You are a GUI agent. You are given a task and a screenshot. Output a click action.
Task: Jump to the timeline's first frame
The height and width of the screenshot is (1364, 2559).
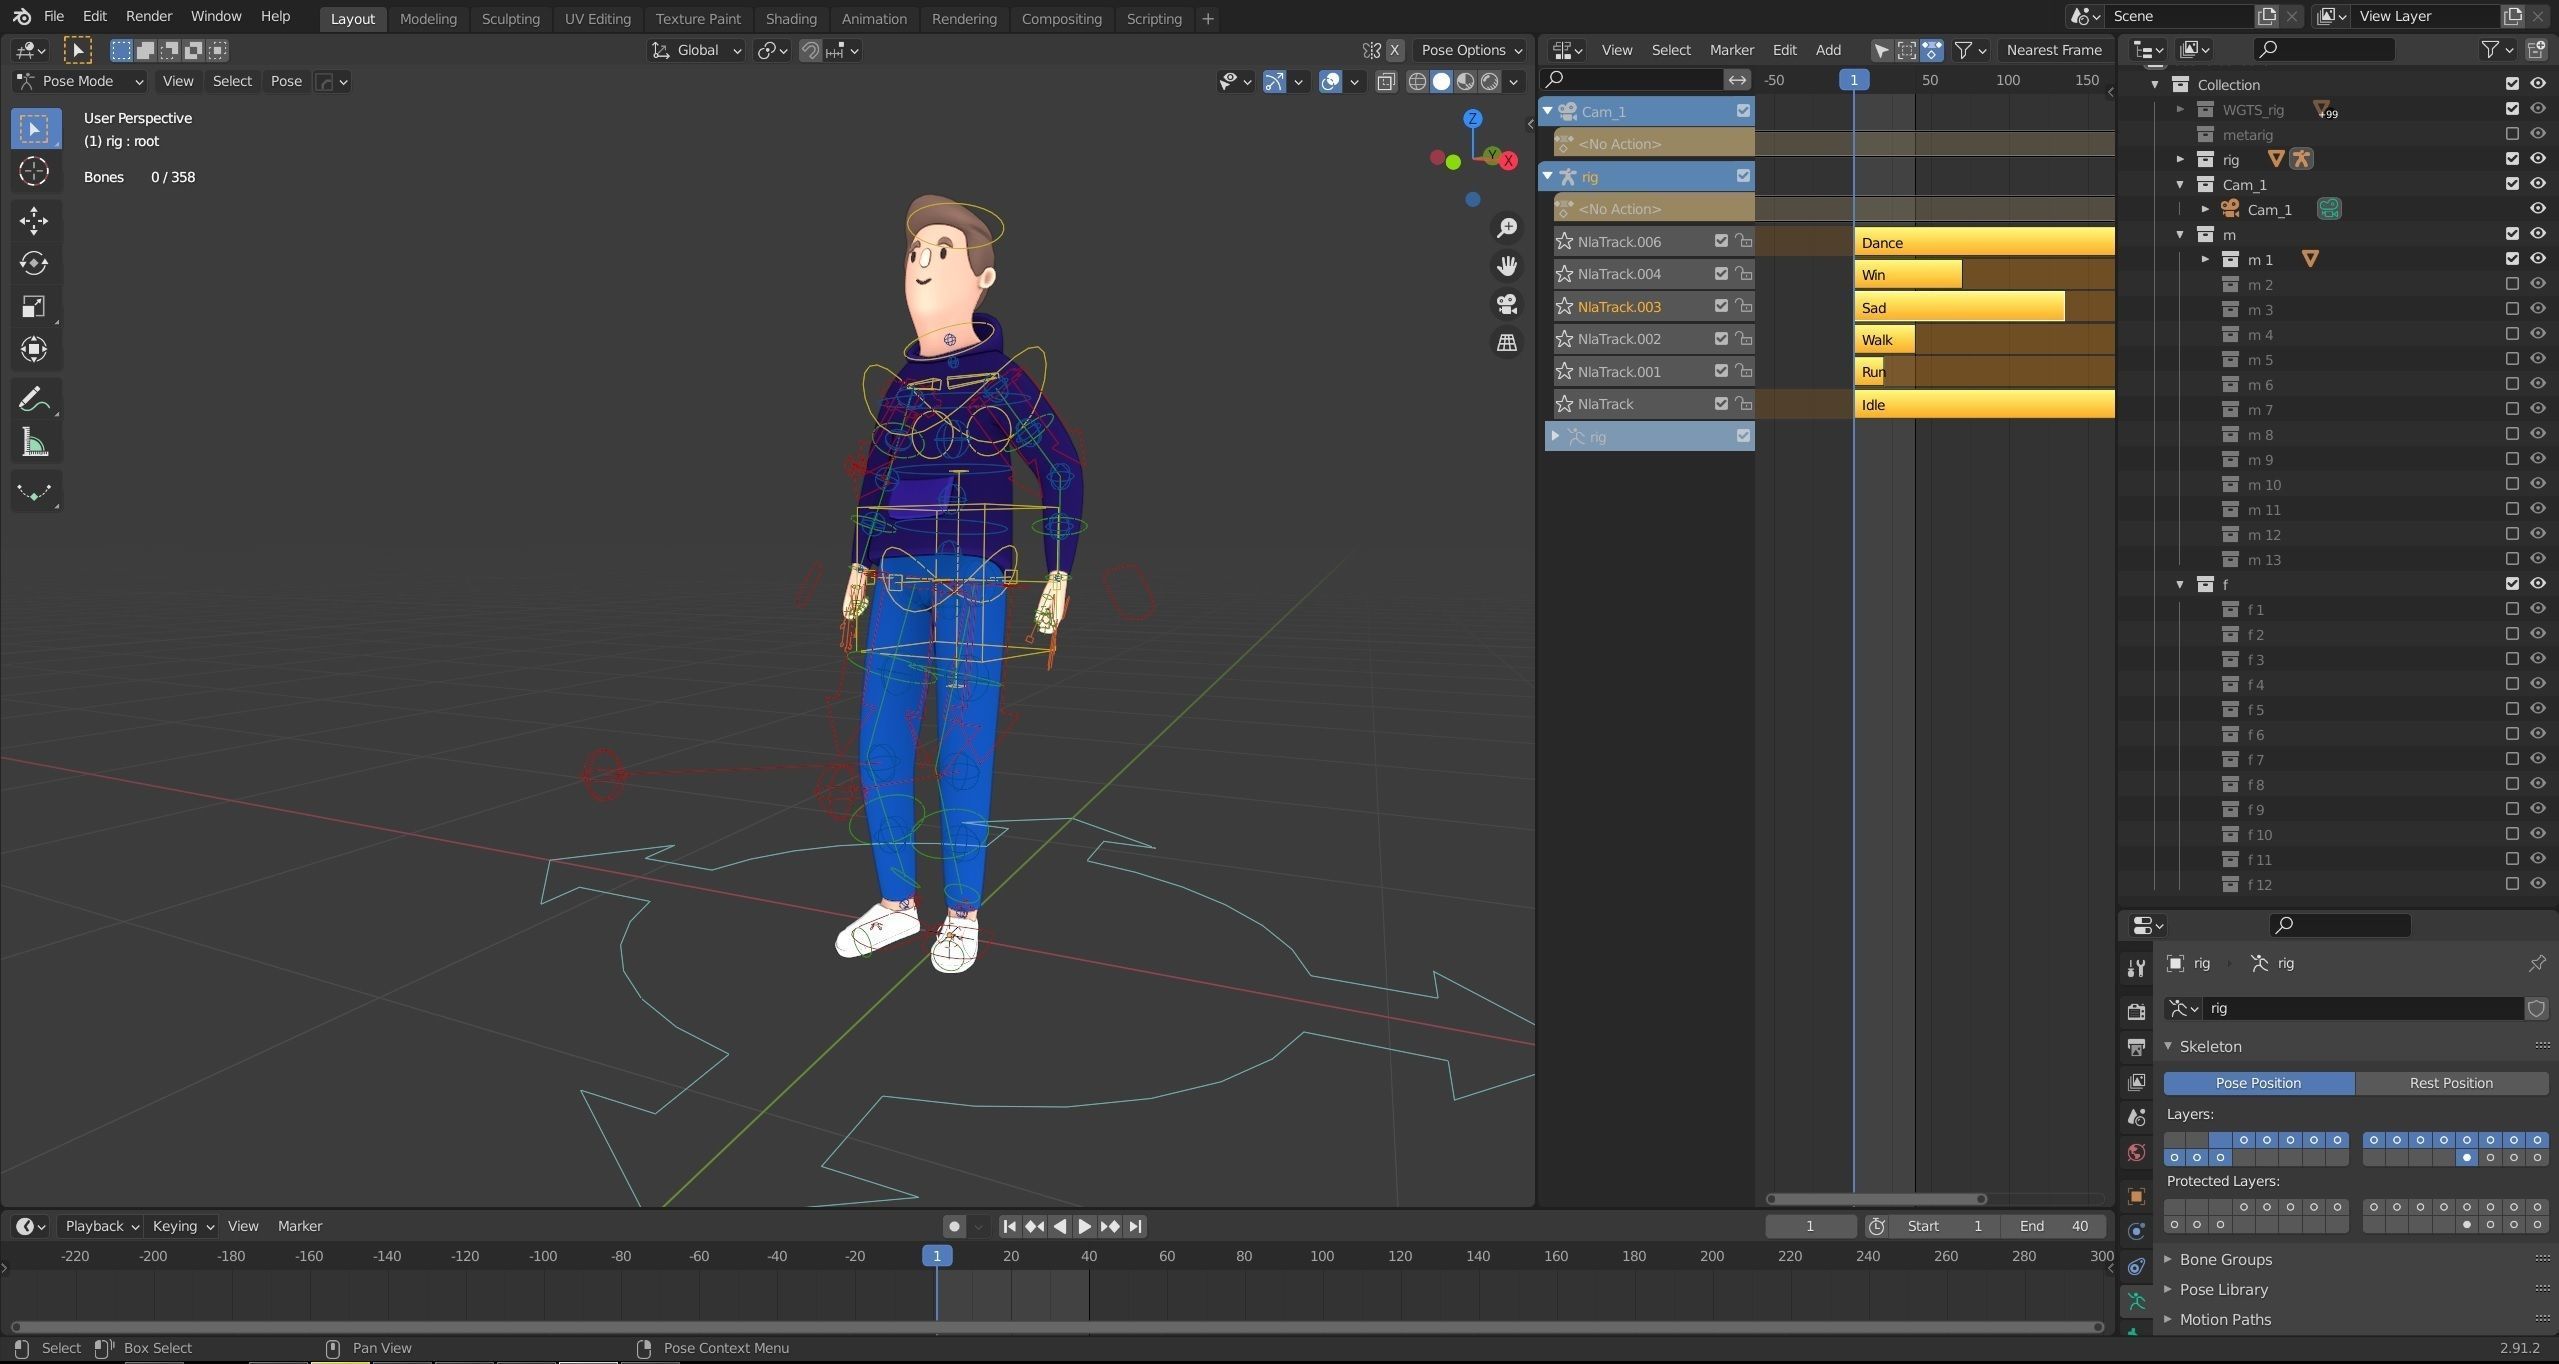click(1009, 1226)
